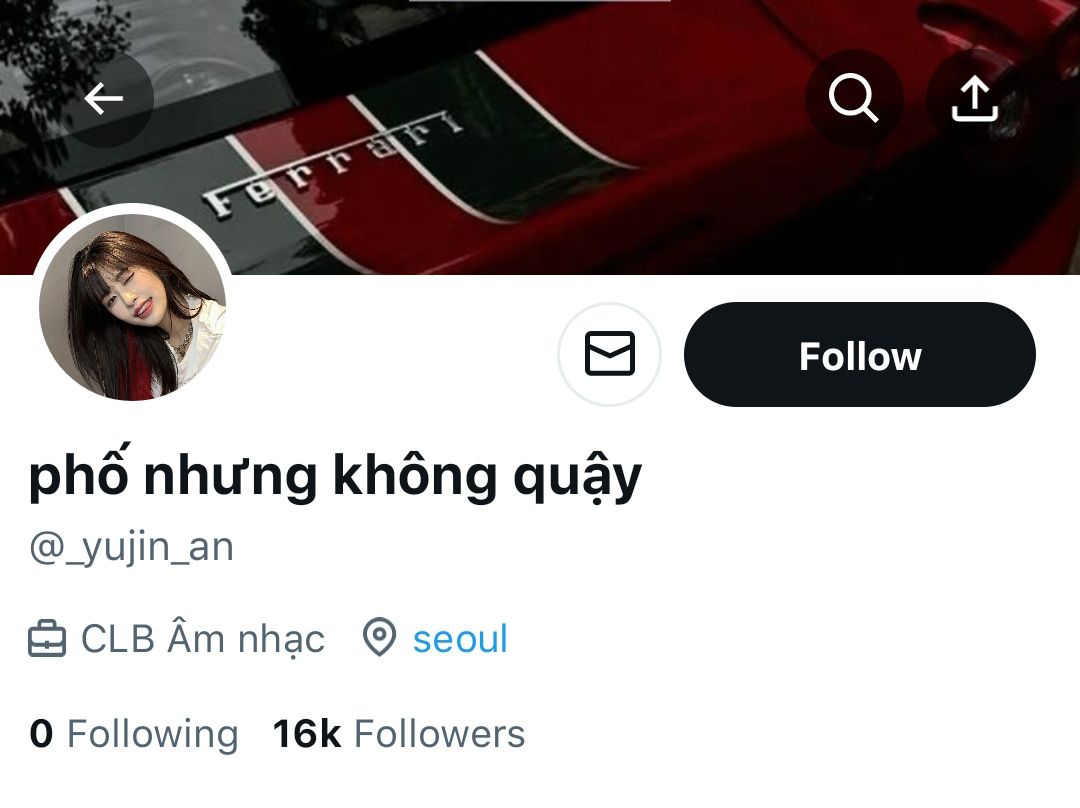Click the 16k follower count
Viewport: 1080px width, 808px height.
[307, 734]
